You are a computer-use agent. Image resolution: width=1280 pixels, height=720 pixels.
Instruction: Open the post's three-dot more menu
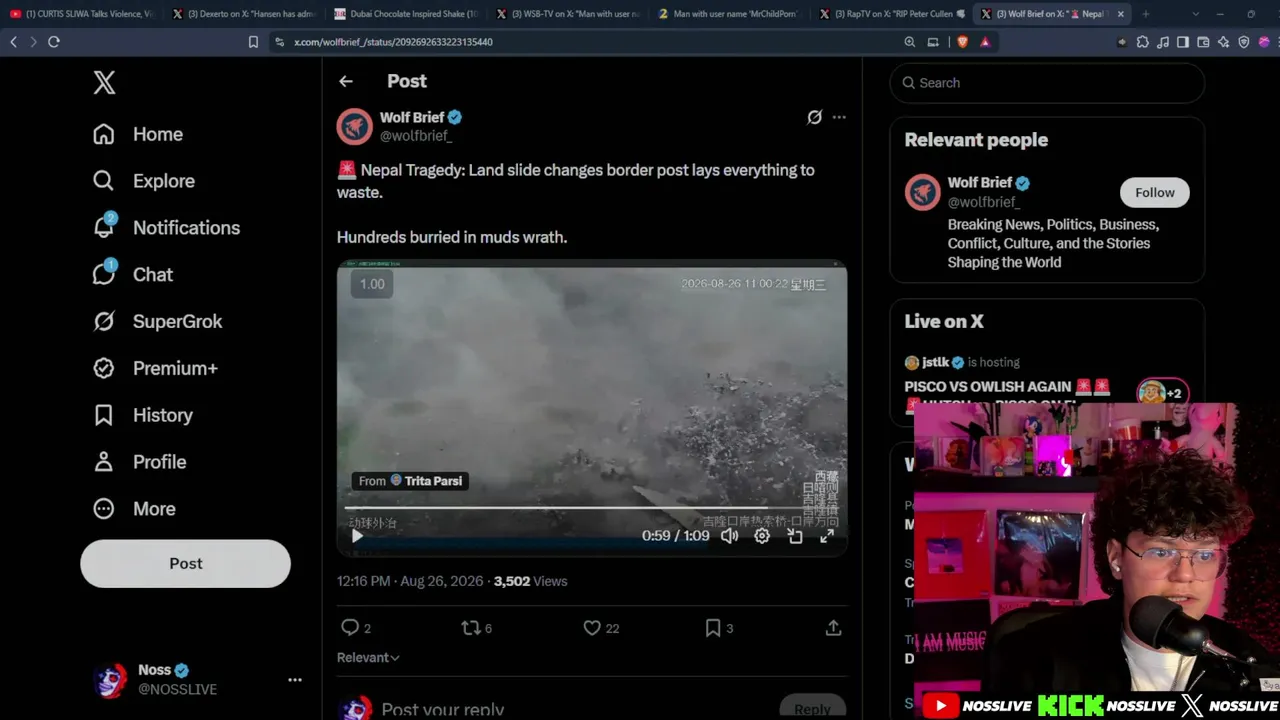click(839, 118)
